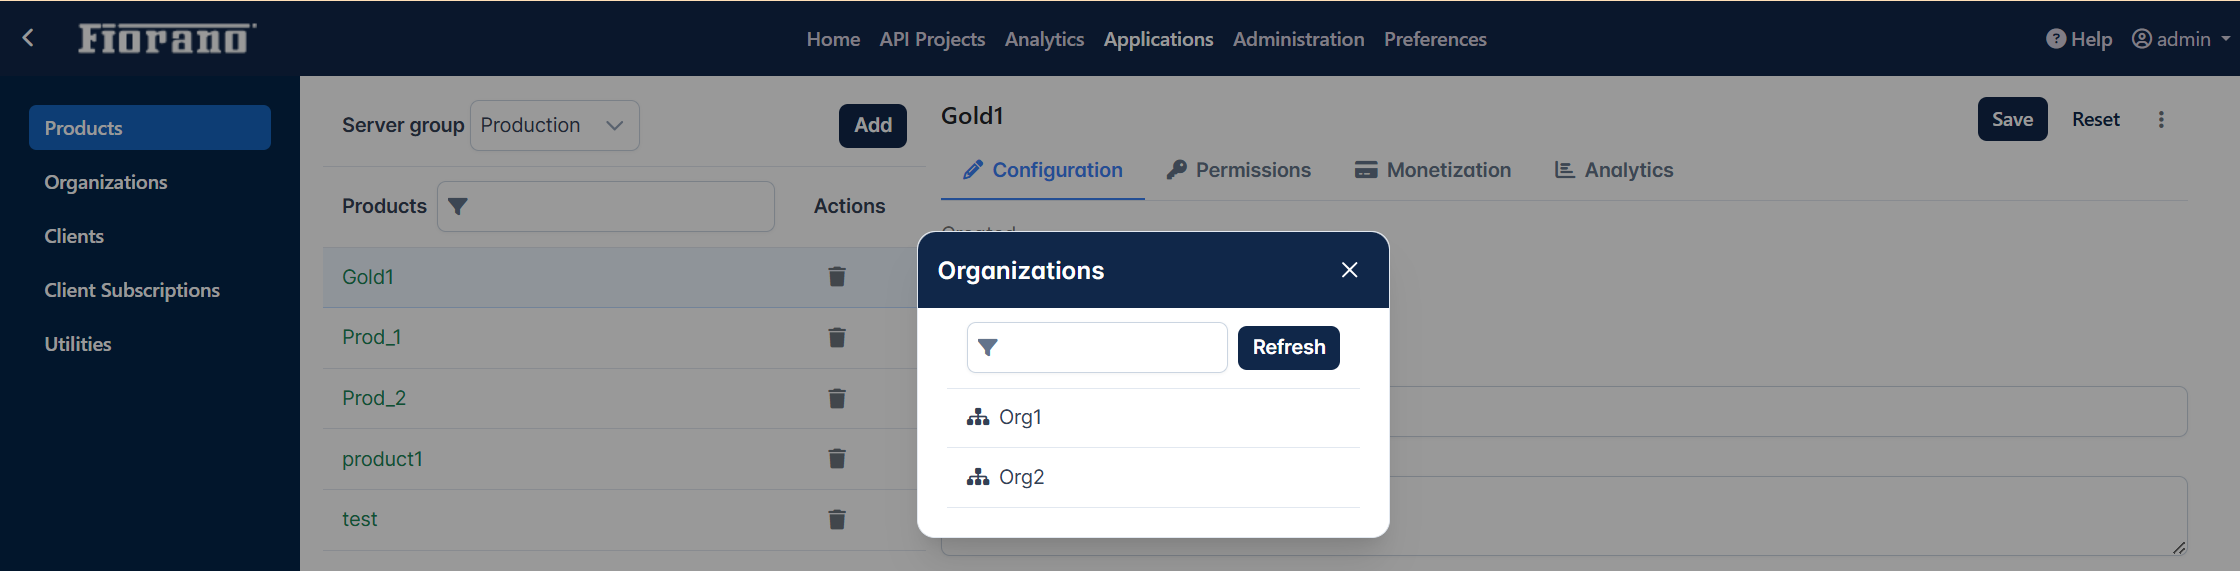Viewport: 2240px width, 571px height.
Task: Delete the test product via trash icon
Action: click(x=837, y=519)
